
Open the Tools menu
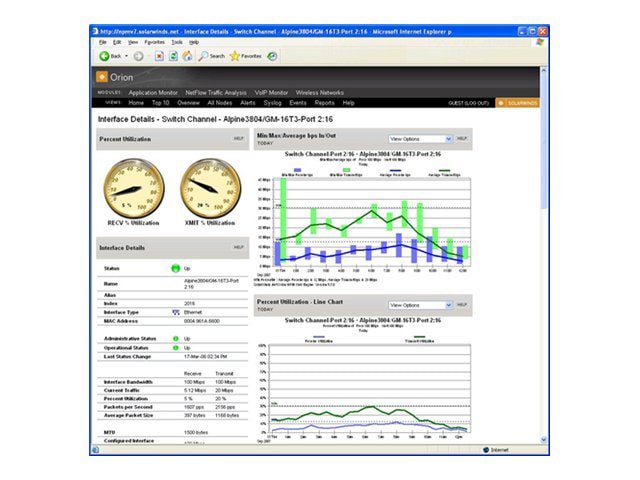(177, 42)
